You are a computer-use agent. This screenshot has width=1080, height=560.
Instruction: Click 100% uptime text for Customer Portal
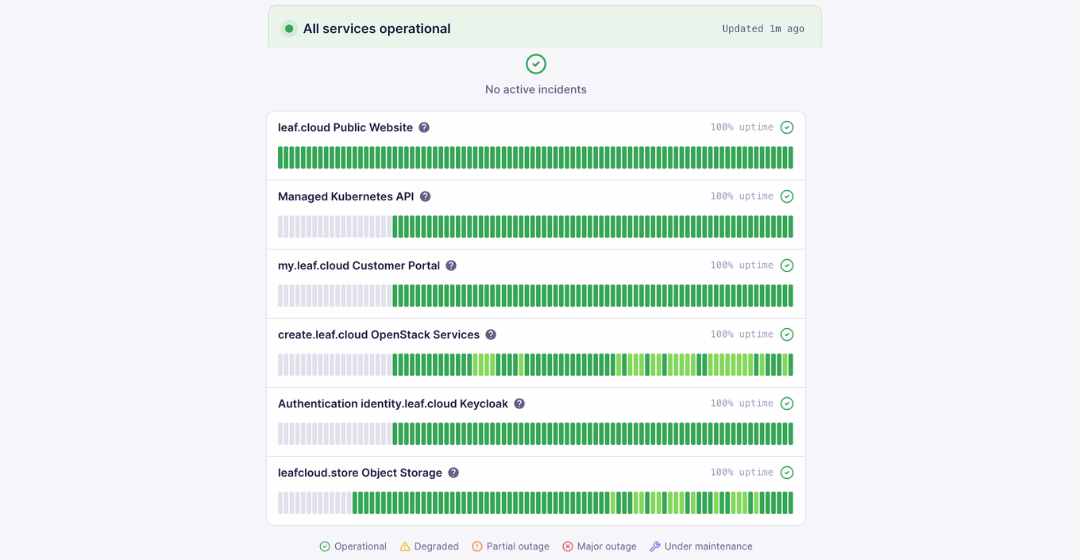point(742,265)
